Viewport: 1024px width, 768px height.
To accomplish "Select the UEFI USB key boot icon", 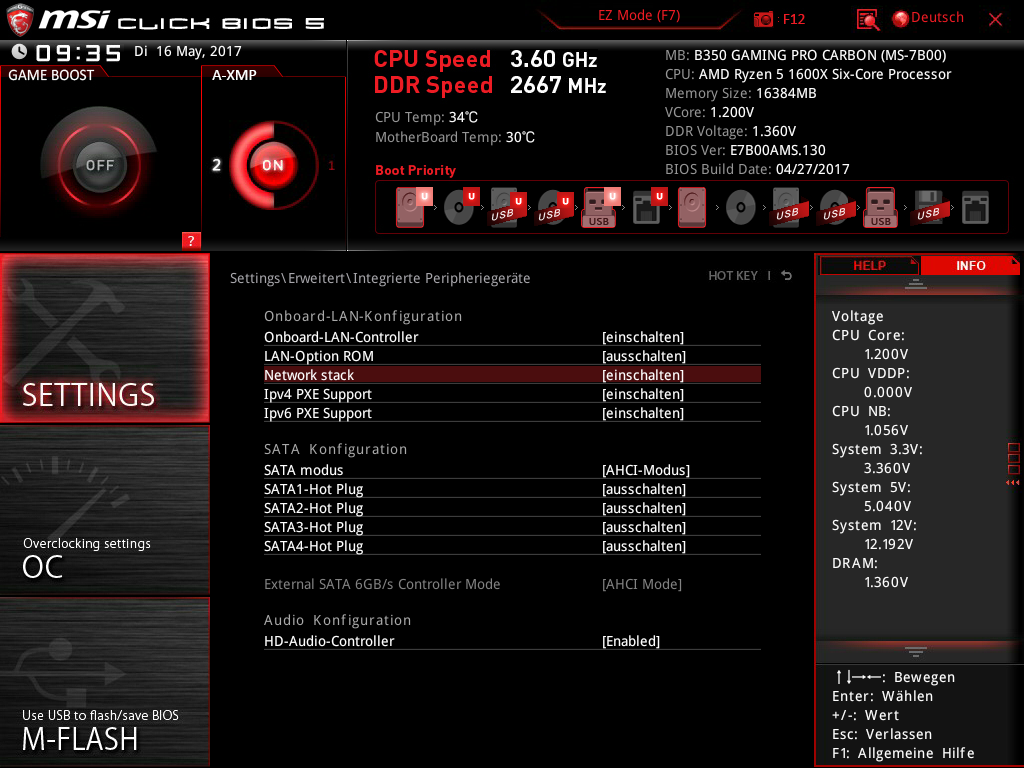I will 600,207.
